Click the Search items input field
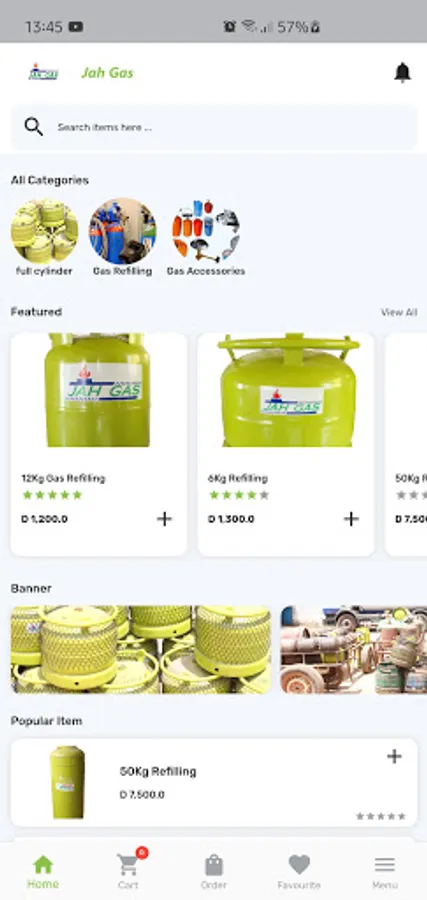 tap(214, 127)
